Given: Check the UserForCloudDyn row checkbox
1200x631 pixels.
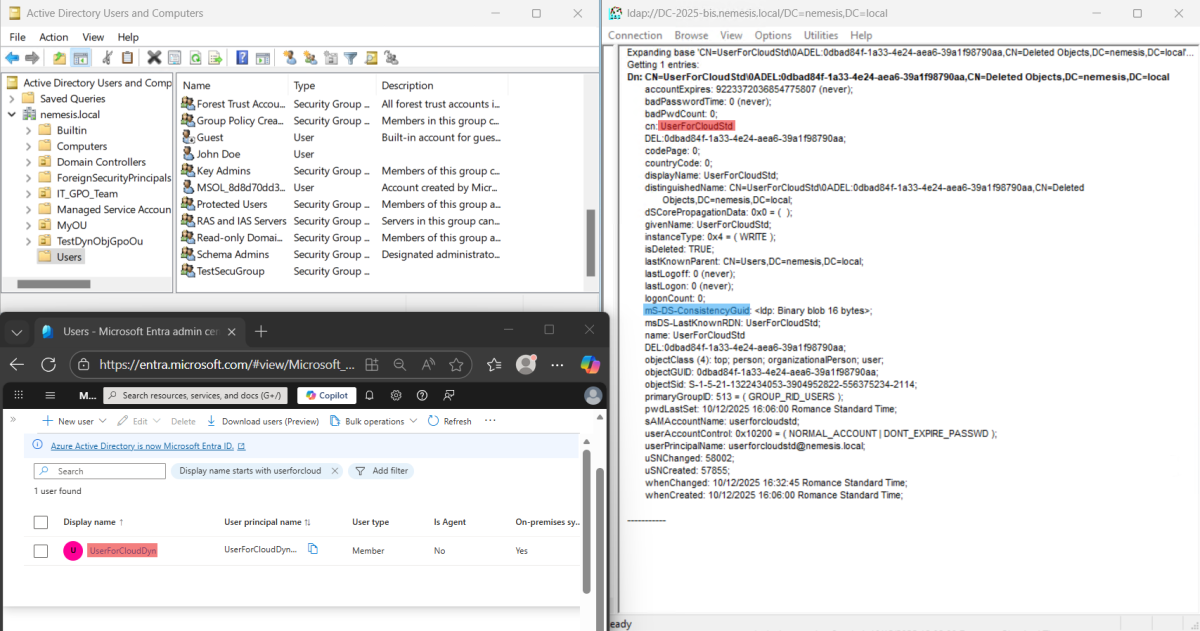Looking at the screenshot, I should [x=41, y=550].
